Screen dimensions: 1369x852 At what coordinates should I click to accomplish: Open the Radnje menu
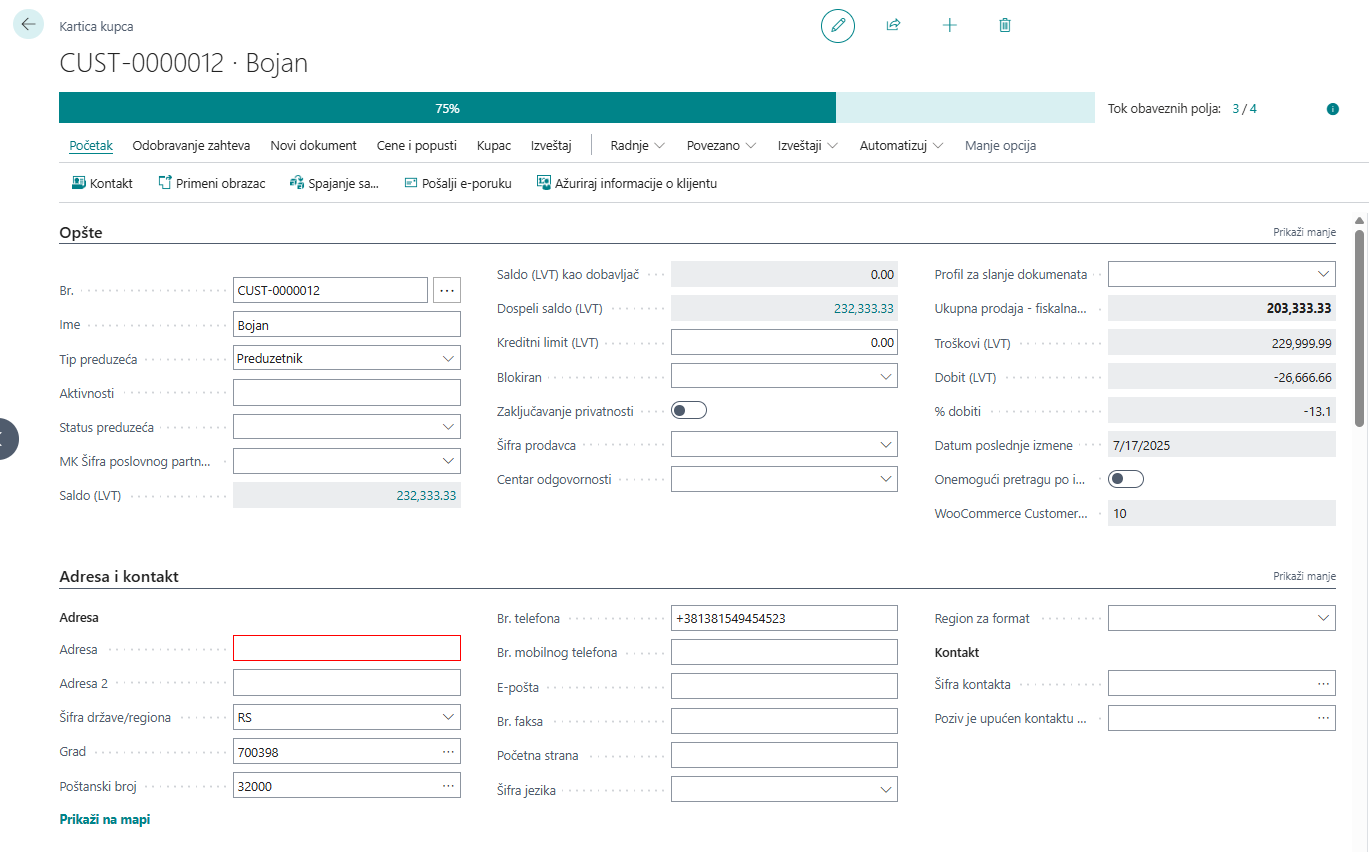coord(637,145)
